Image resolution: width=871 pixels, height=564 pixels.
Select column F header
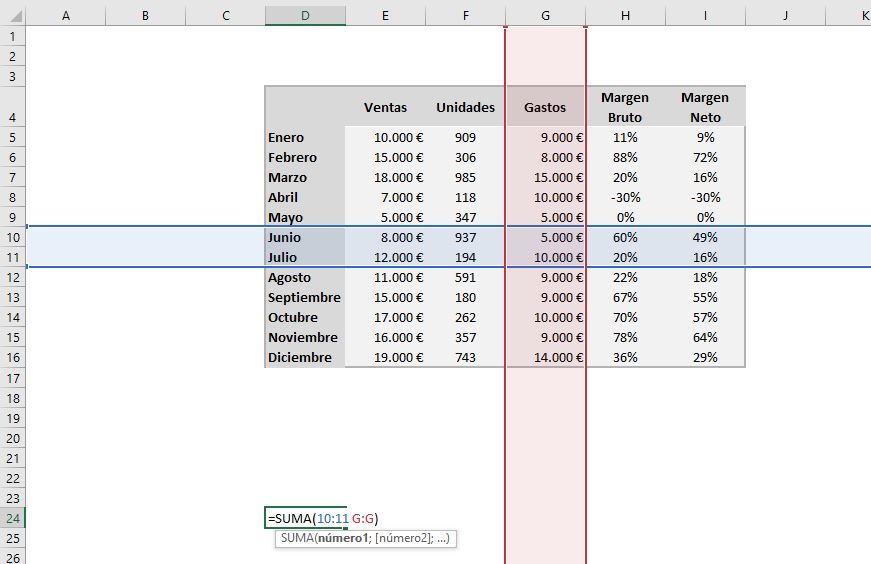(x=465, y=16)
